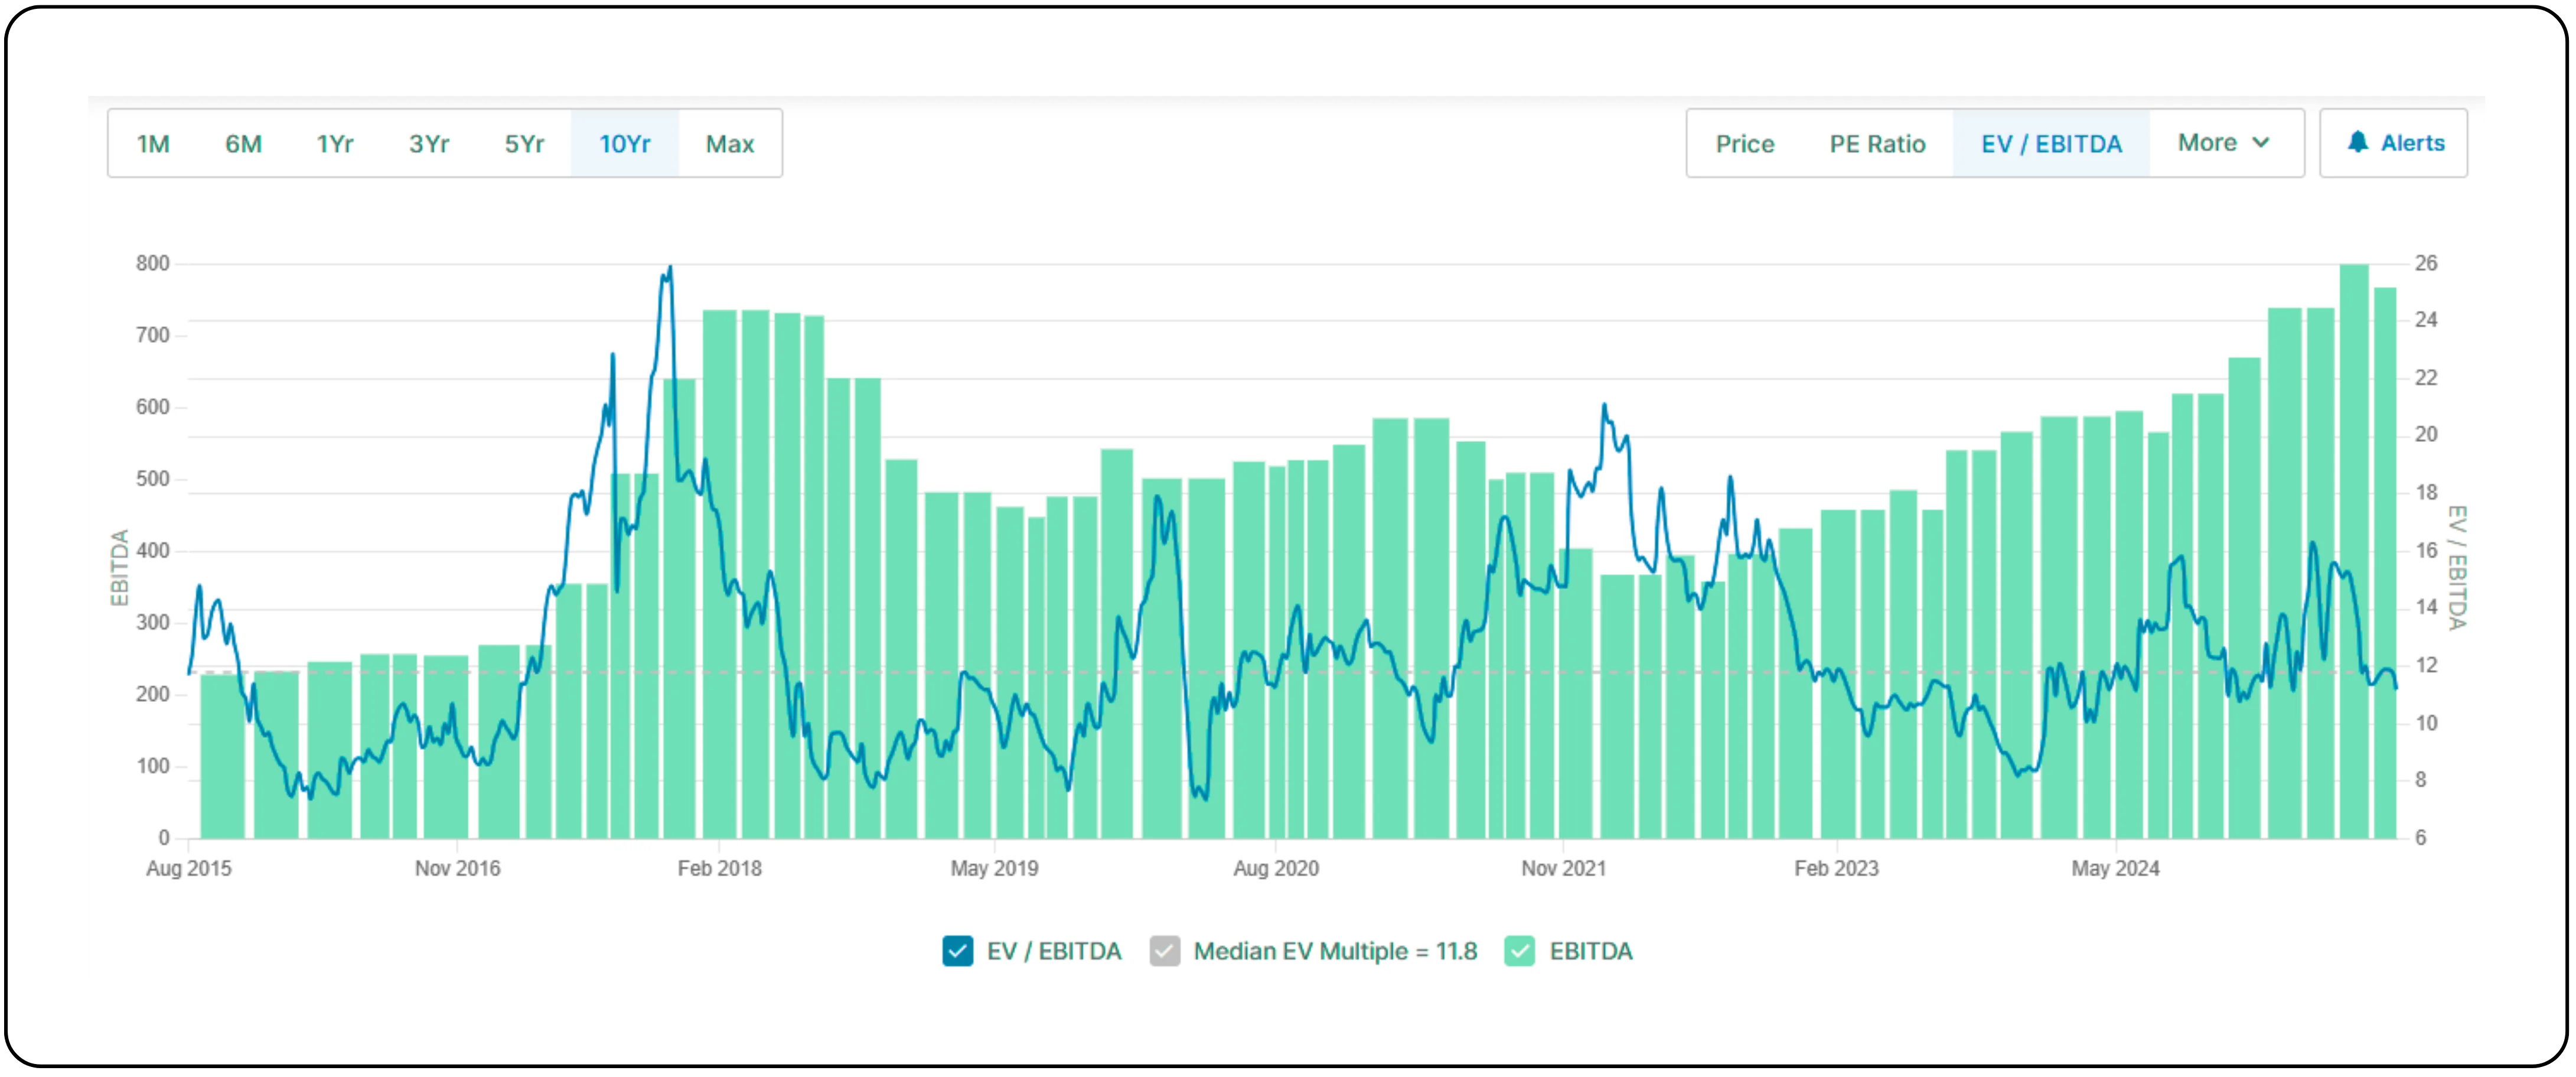The image size is (2576, 1077).
Task: Click the EV/EBITDA line peak near Feb 2018
Action: [x=670, y=268]
